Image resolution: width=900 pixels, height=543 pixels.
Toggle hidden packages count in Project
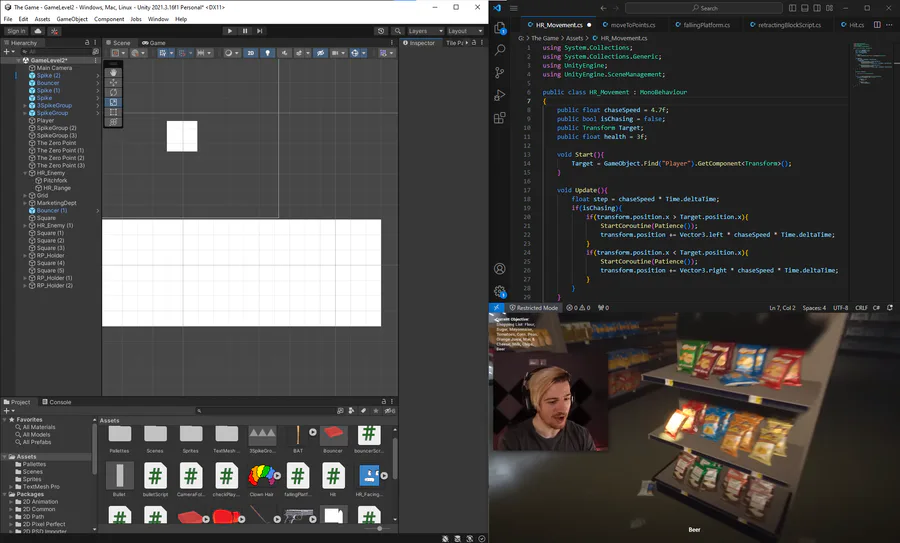click(x=390, y=411)
